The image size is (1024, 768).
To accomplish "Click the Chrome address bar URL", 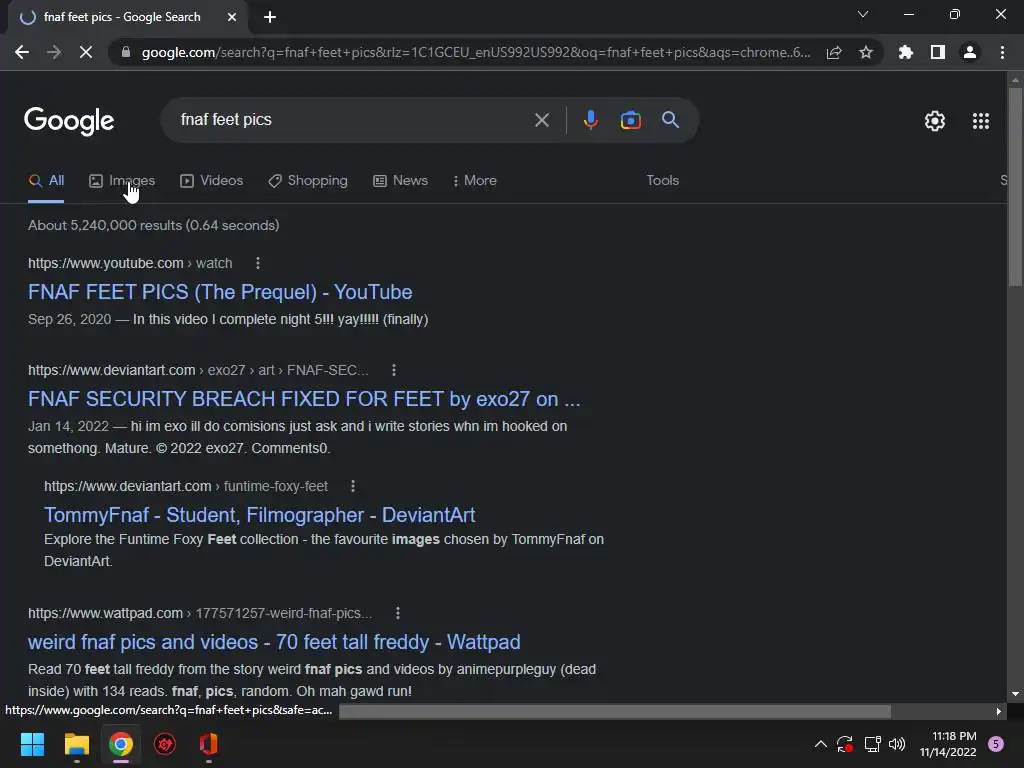I will [x=476, y=52].
